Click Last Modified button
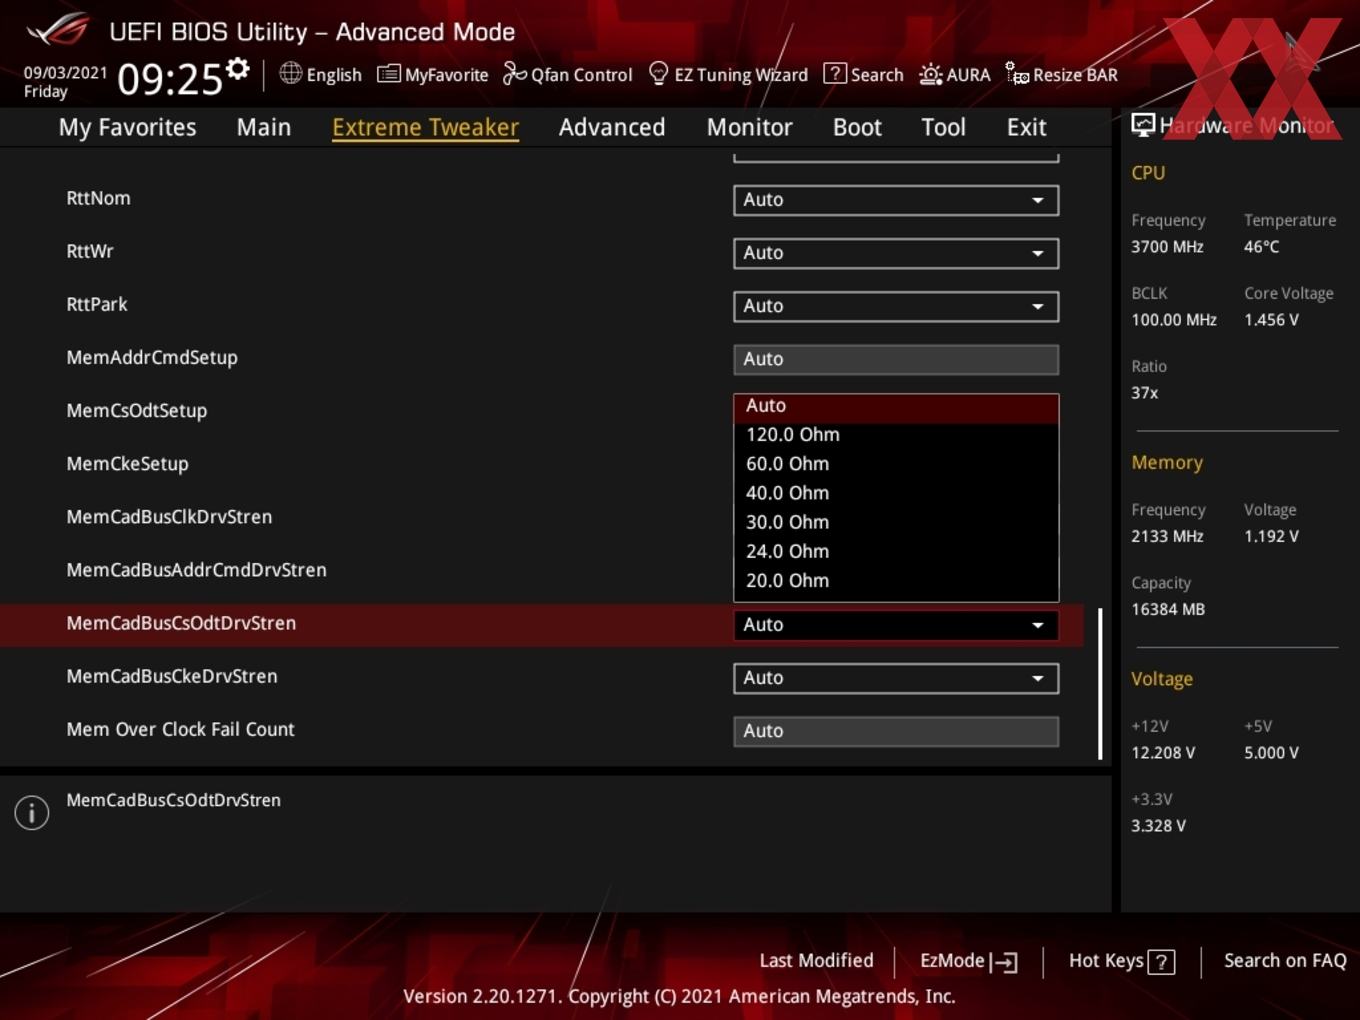The width and height of the screenshot is (1360, 1020). coord(816,961)
